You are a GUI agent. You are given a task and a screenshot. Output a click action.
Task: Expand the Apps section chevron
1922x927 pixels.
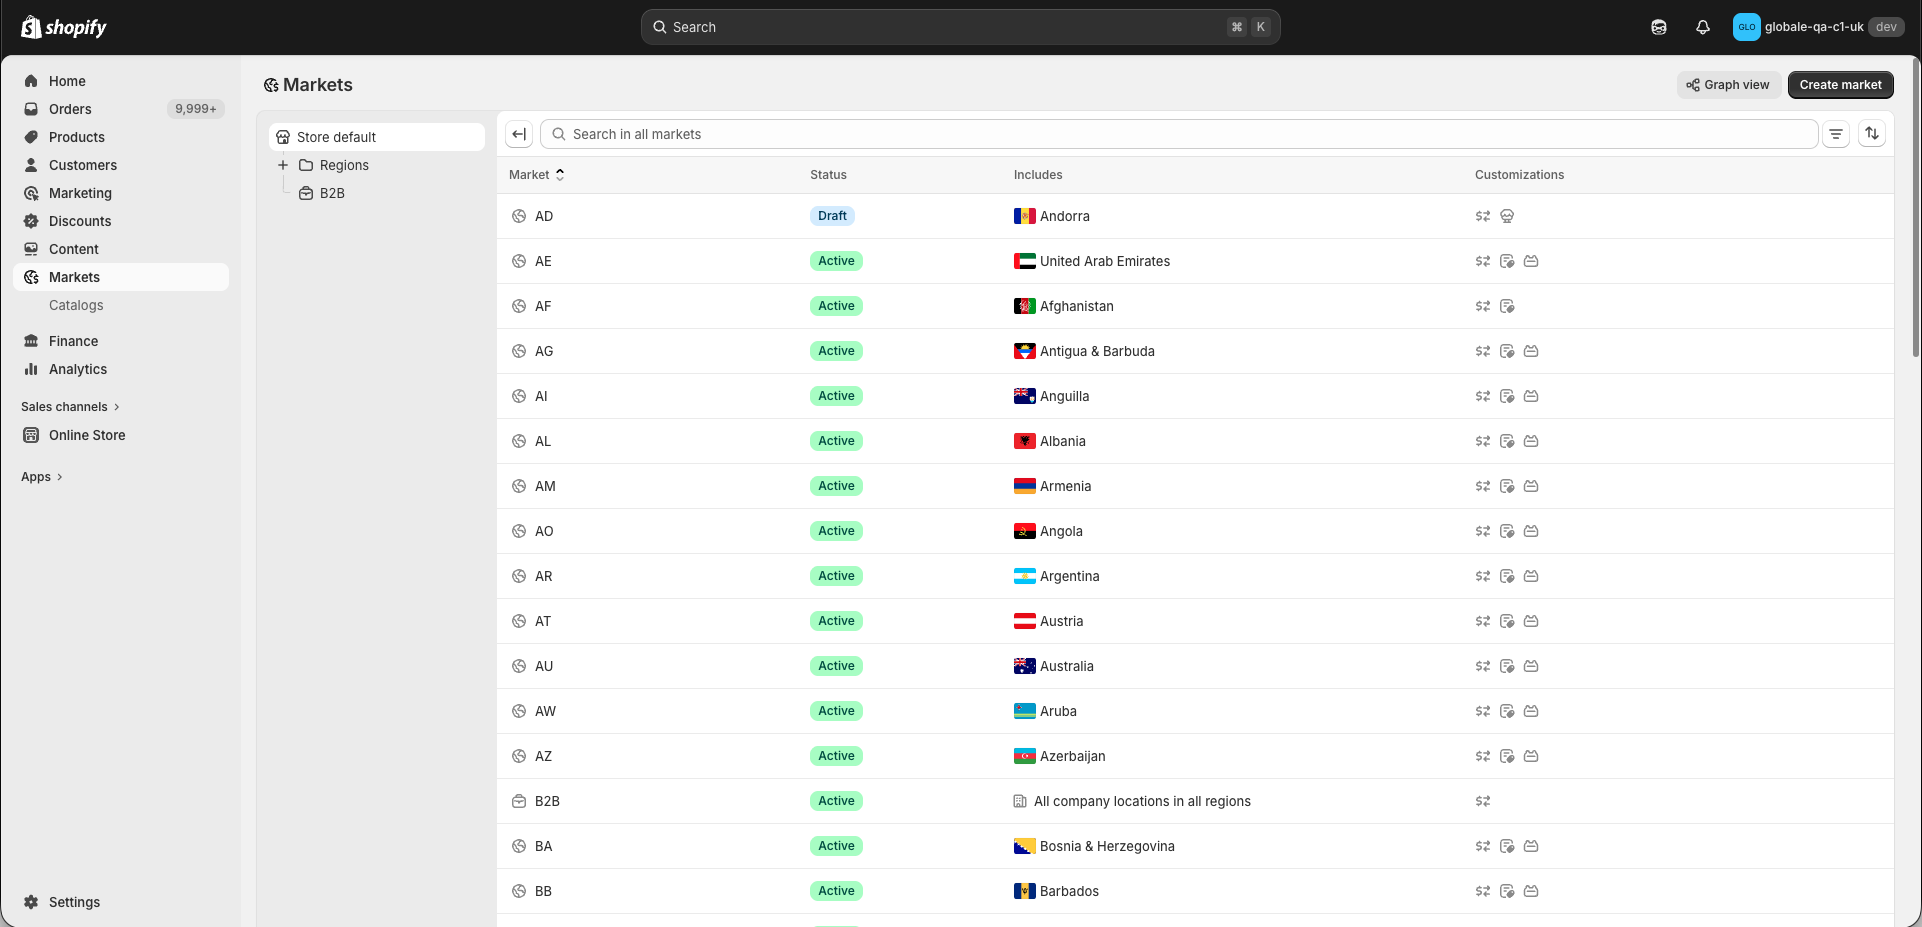click(x=59, y=477)
